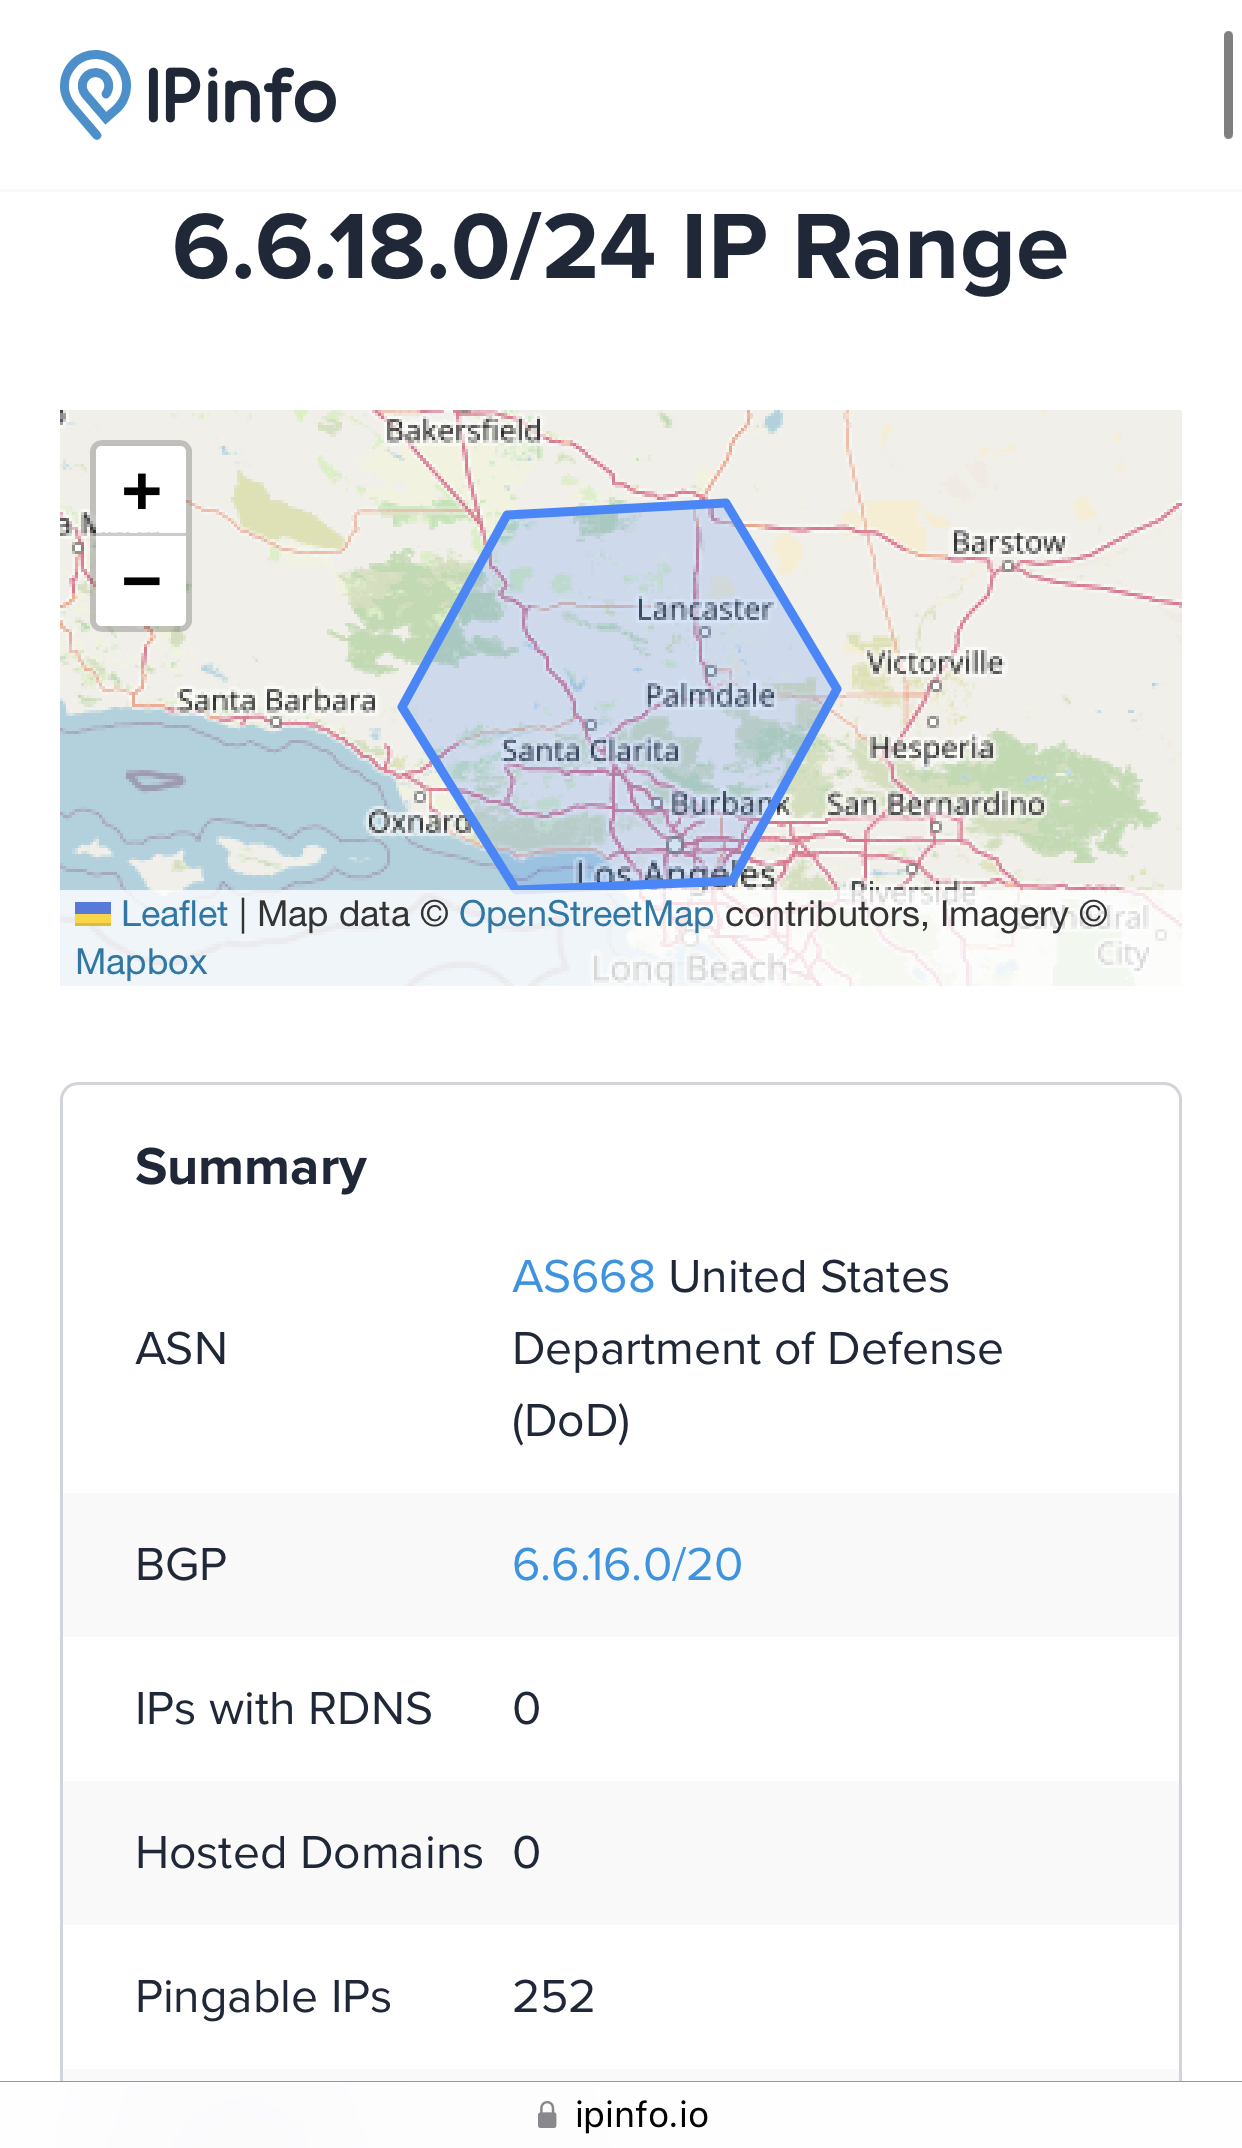Click the 'IPs with RDNS' label
This screenshot has height=2148, width=1242.
(284, 1709)
